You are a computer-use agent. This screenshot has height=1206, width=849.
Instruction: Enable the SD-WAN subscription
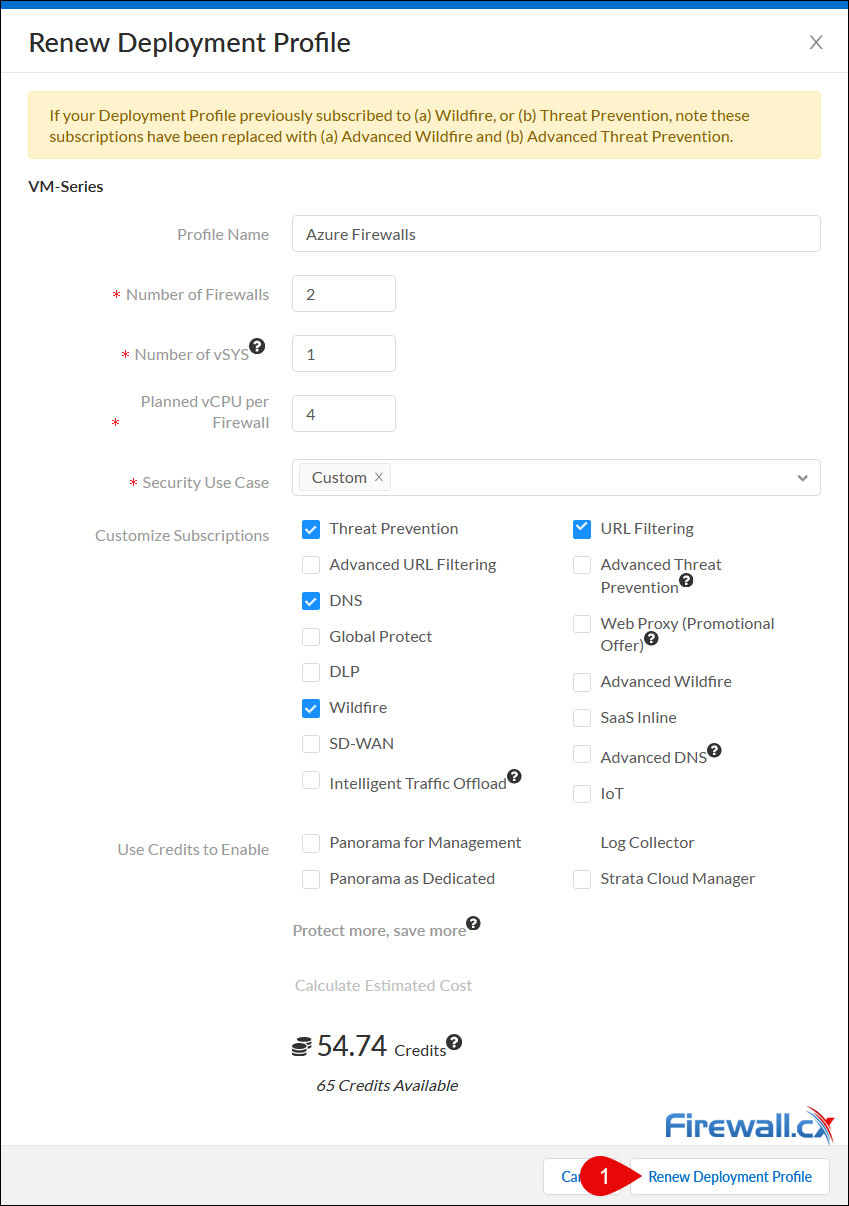tap(311, 744)
